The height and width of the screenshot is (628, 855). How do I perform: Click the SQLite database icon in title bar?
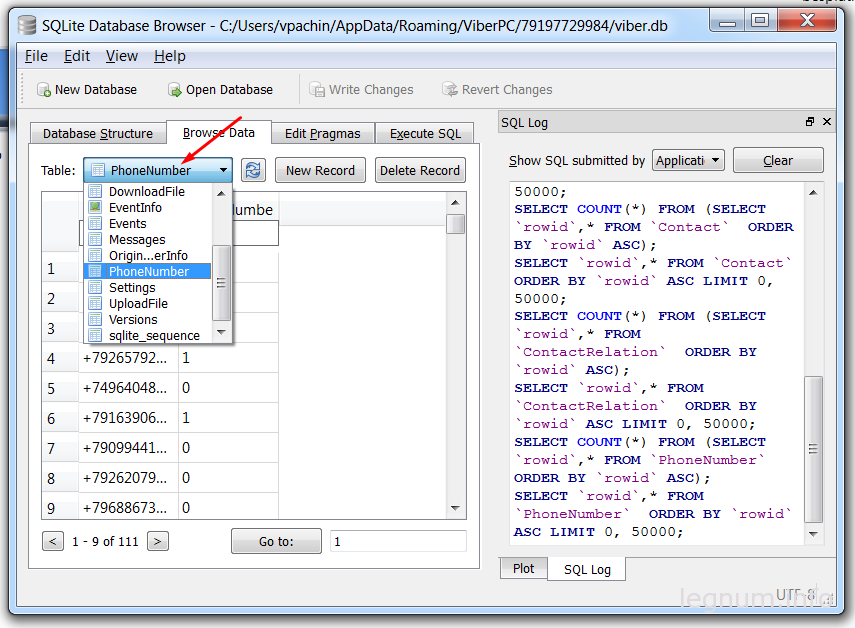[x=27, y=26]
